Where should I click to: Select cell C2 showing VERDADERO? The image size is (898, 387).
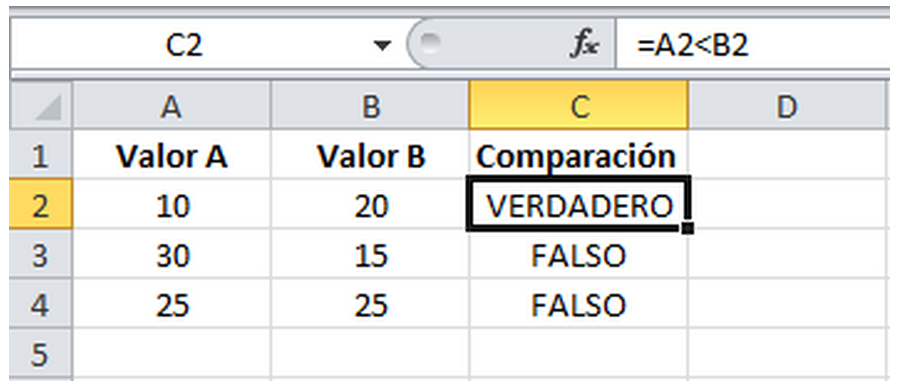pos(578,204)
